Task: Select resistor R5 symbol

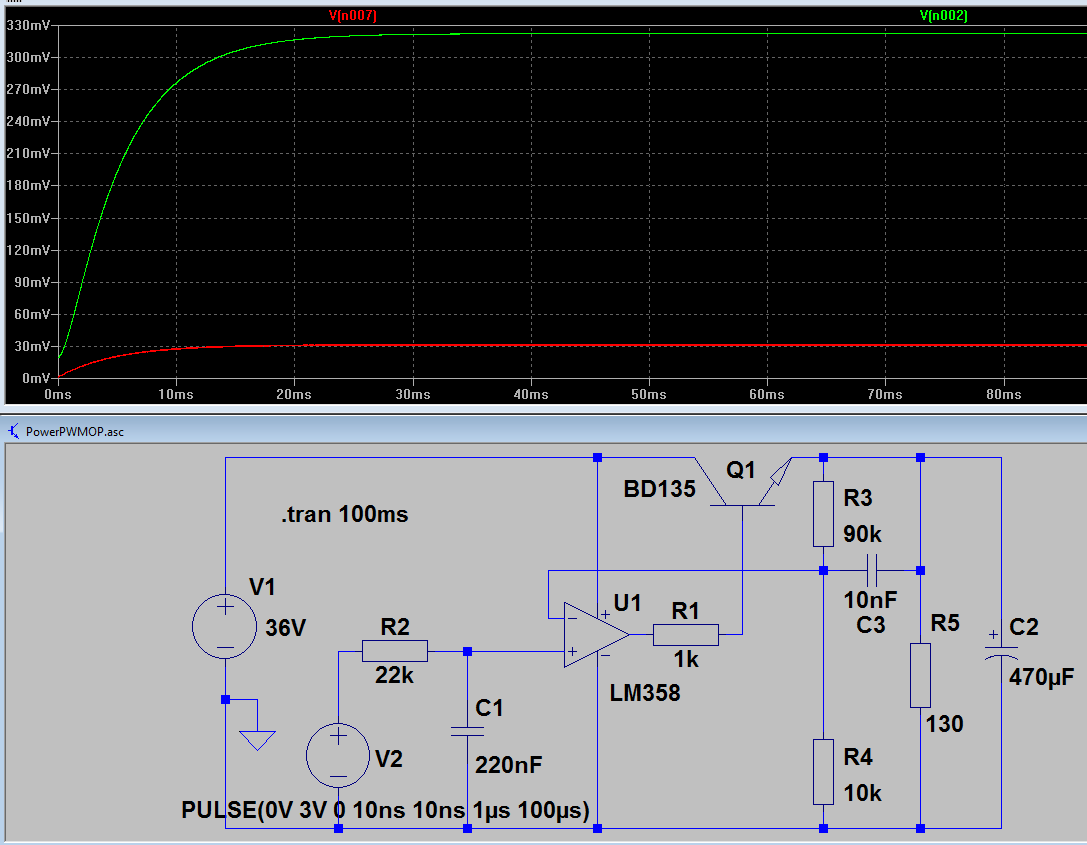Action: tap(920, 675)
